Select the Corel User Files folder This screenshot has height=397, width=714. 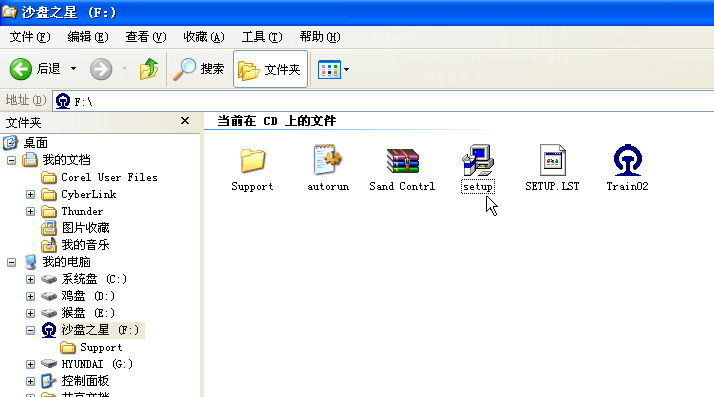[109, 177]
